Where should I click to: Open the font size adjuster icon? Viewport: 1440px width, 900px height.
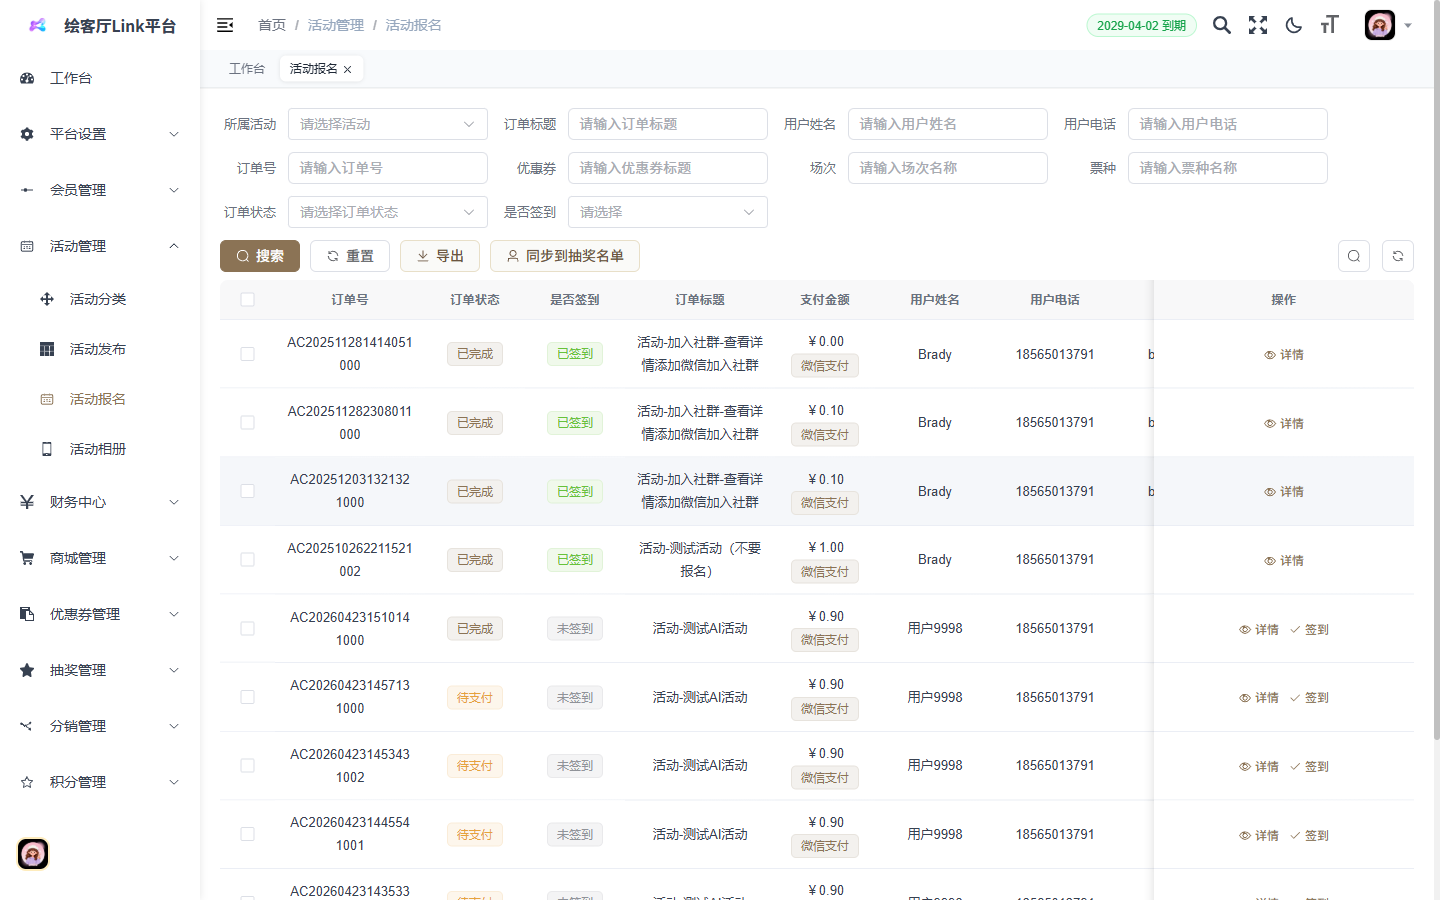[1329, 25]
